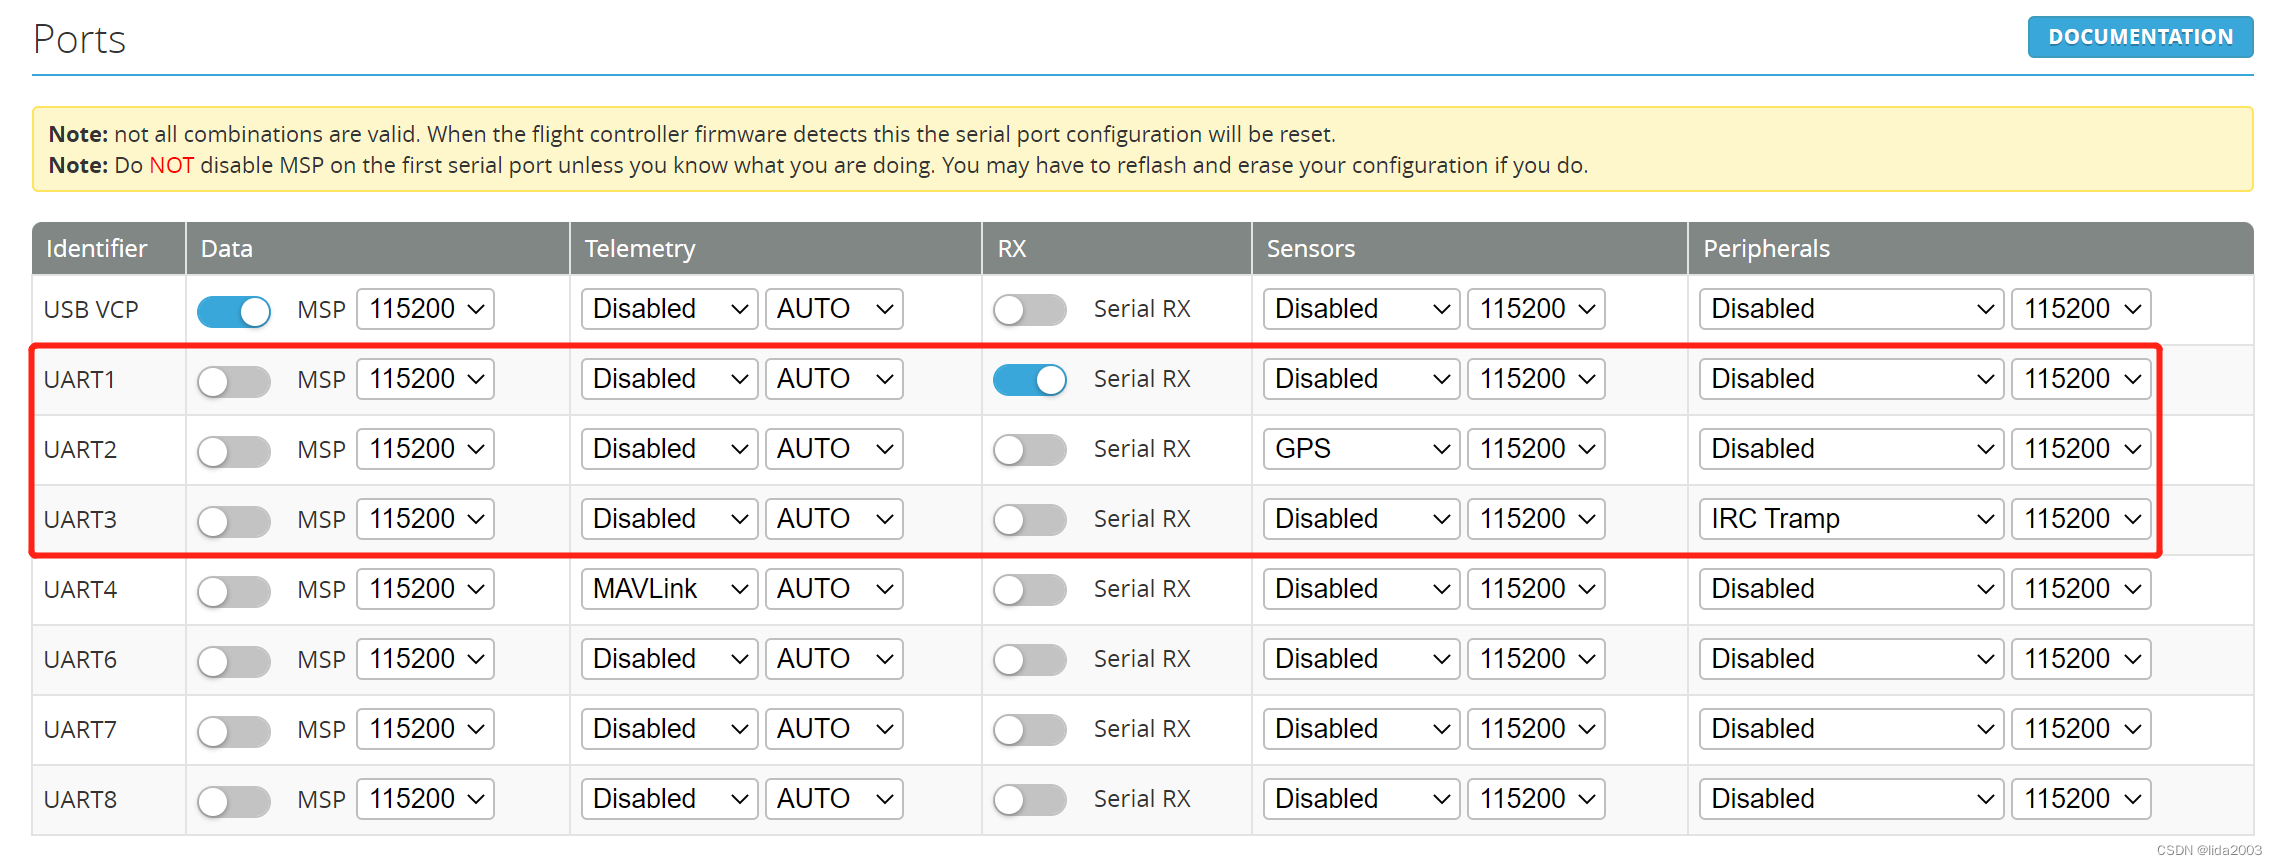Open UART3 peripherals baud rate dropdown

point(2081,519)
